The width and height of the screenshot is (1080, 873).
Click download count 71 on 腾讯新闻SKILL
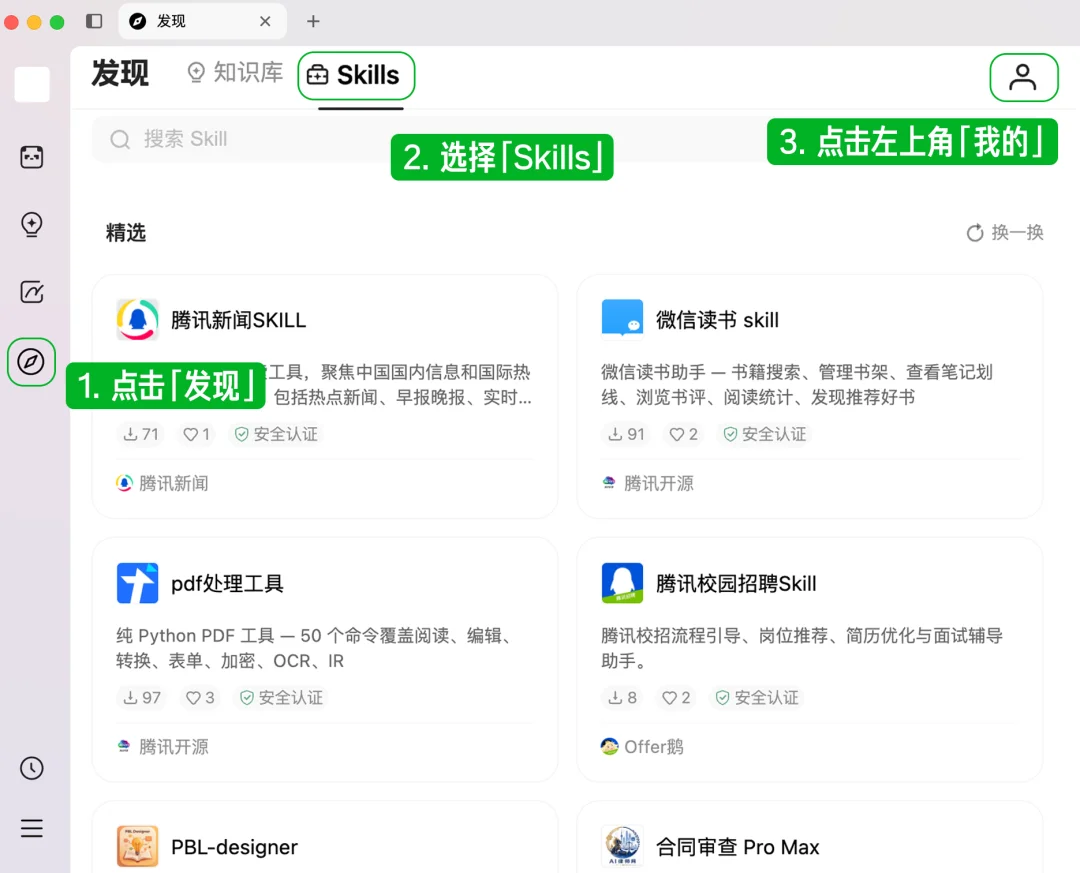[x=141, y=434]
